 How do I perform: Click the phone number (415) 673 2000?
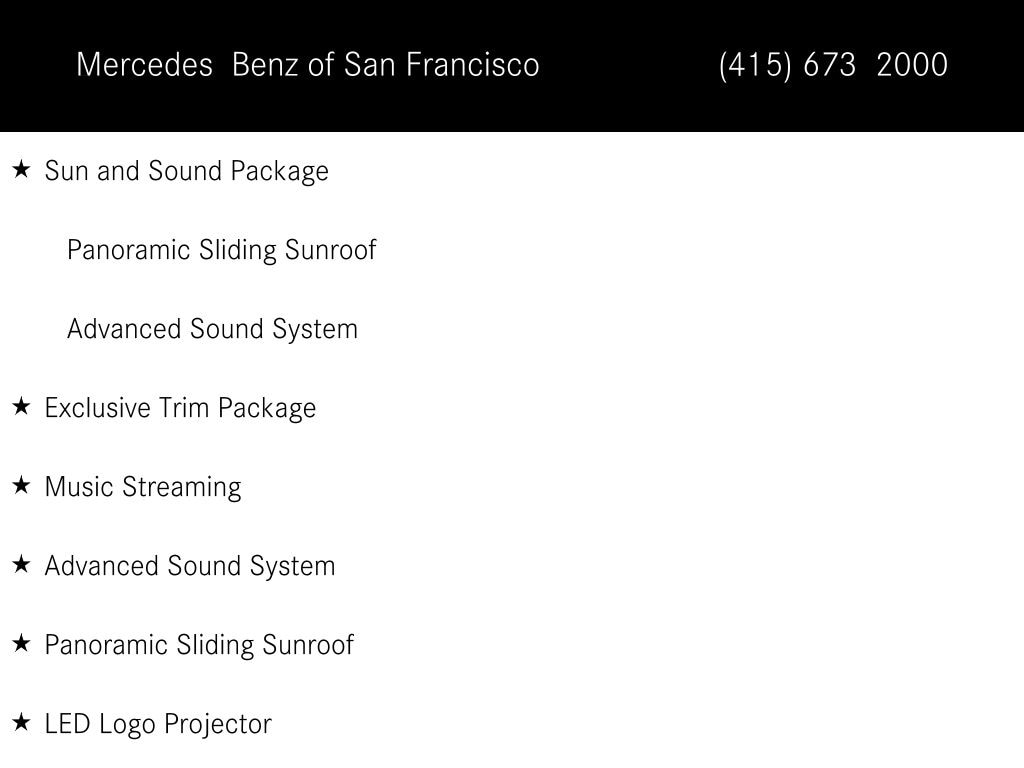point(833,65)
